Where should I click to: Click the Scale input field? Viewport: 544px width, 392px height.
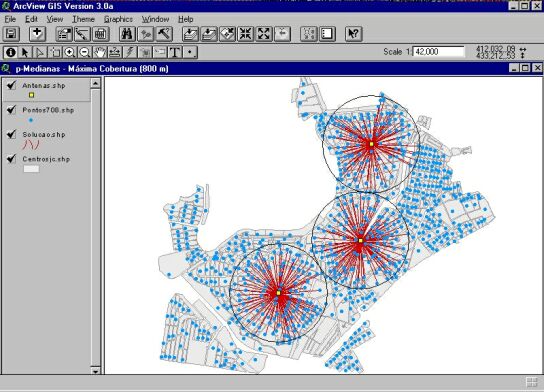[439, 52]
